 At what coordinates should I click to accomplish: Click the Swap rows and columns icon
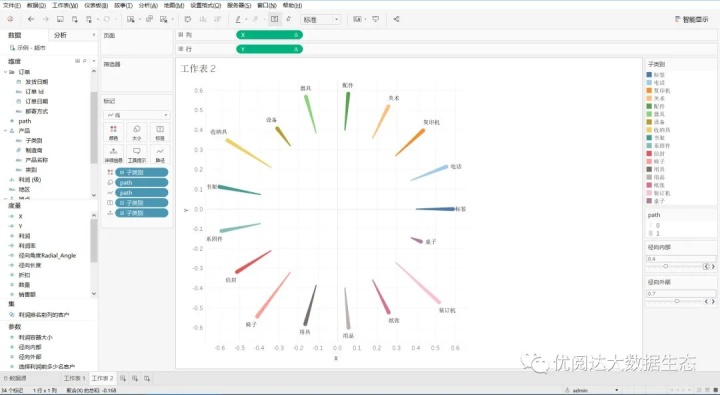(x=188, y=19)
